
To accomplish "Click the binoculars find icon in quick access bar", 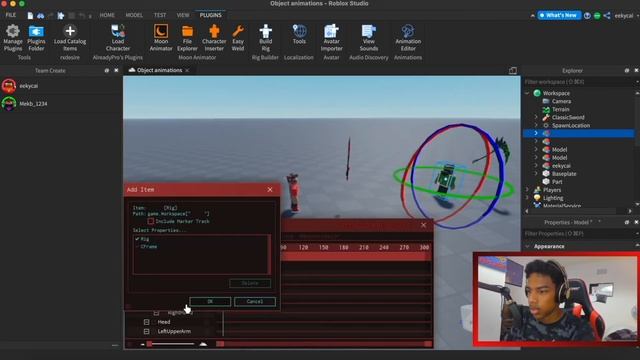I will (40, 16).
